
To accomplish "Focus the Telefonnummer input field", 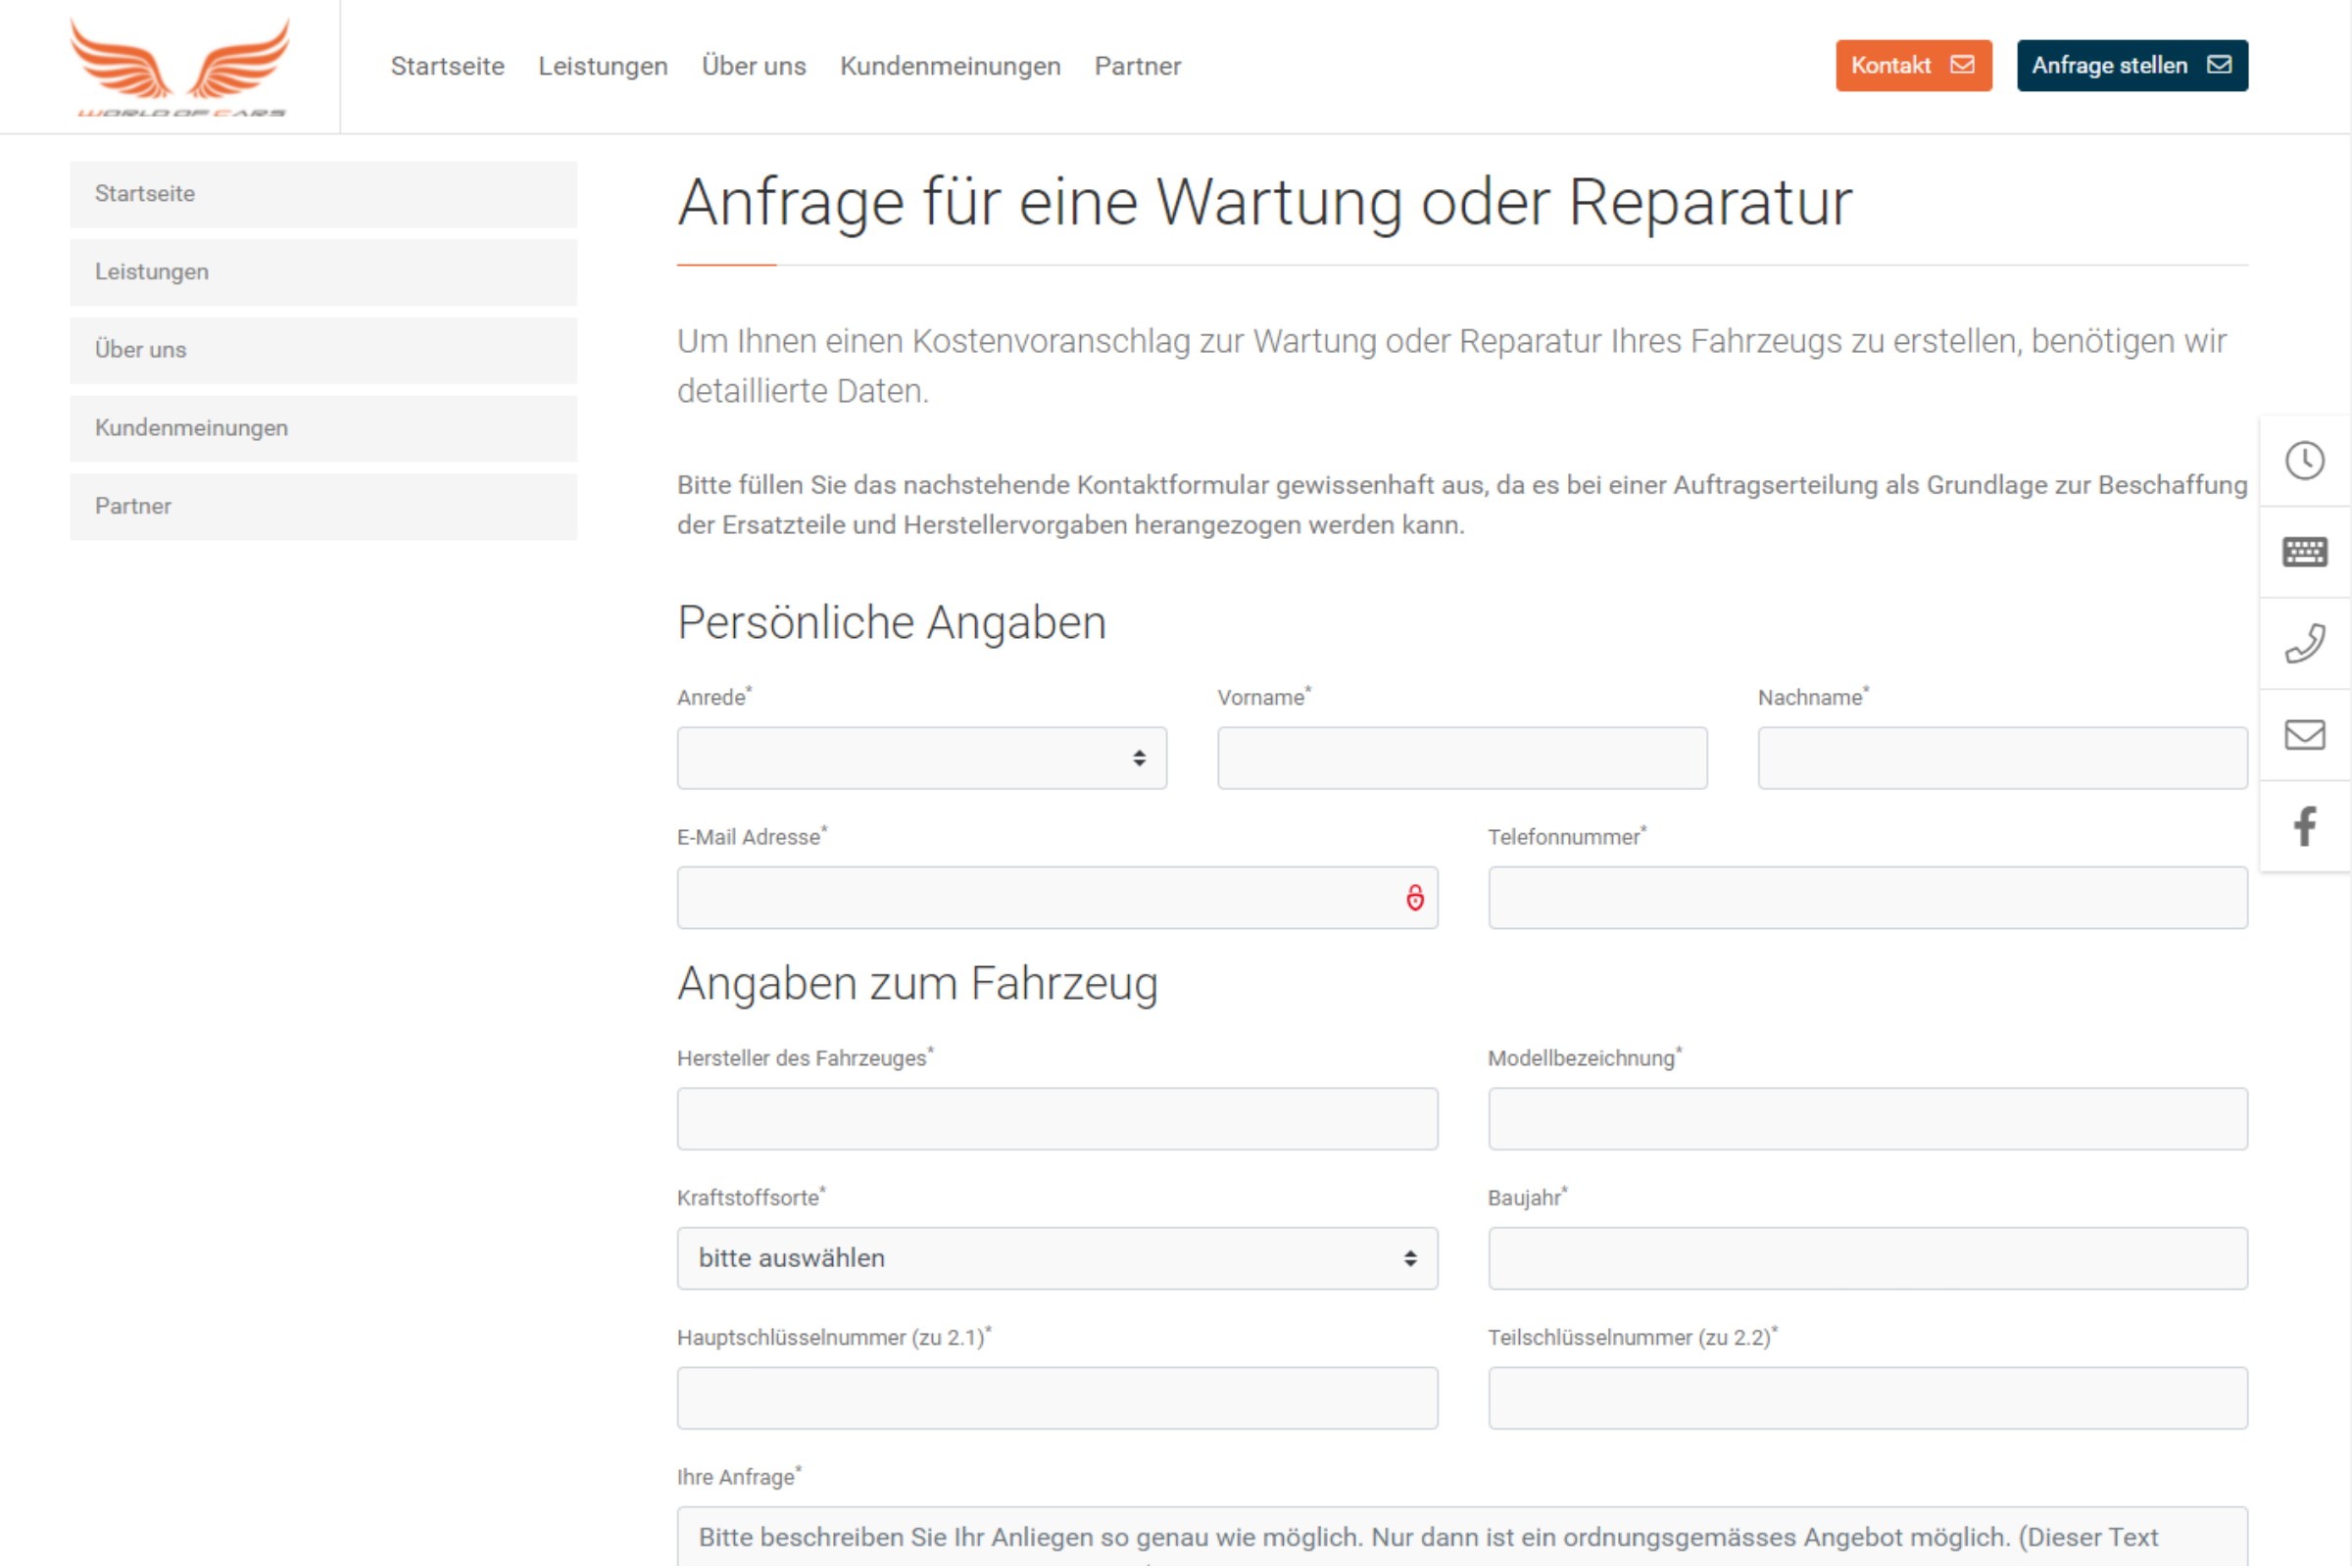I will click(x=1867, y=898).
